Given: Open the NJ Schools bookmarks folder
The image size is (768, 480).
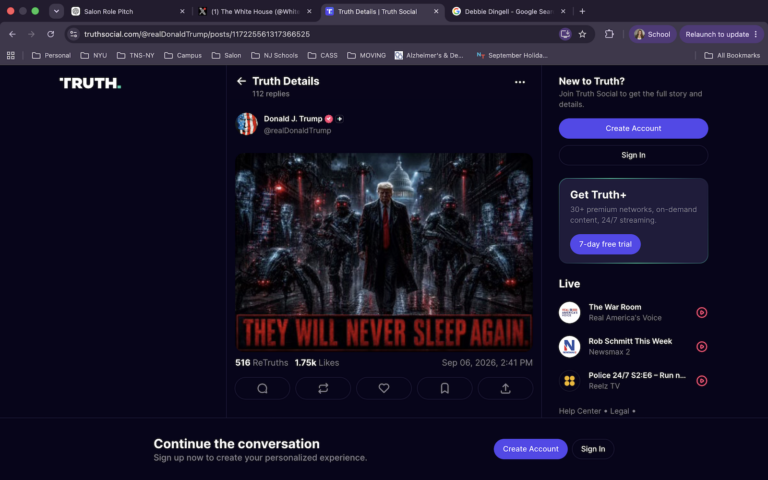Looking at the screenshot, I should [x=274, y=55].
